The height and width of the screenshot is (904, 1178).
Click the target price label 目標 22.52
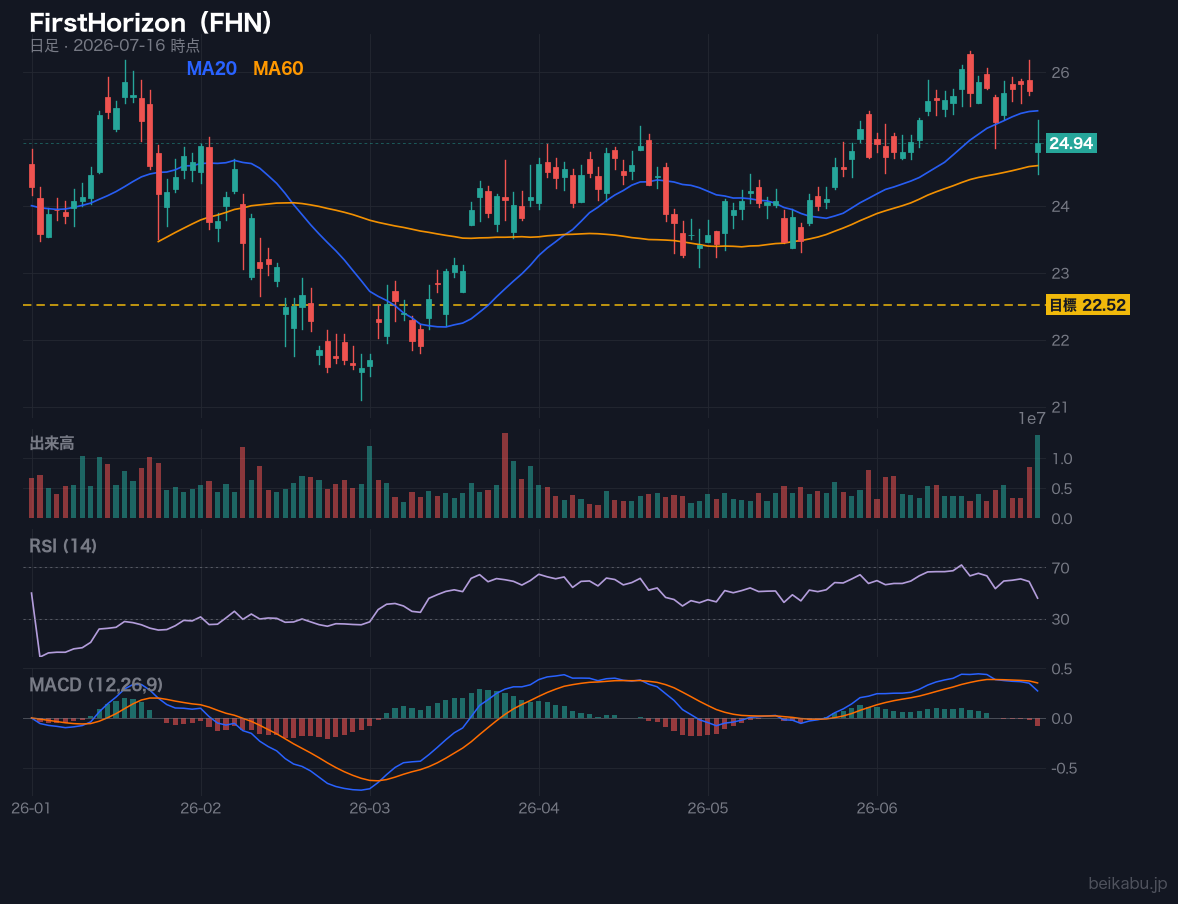tap(1087, 305)
